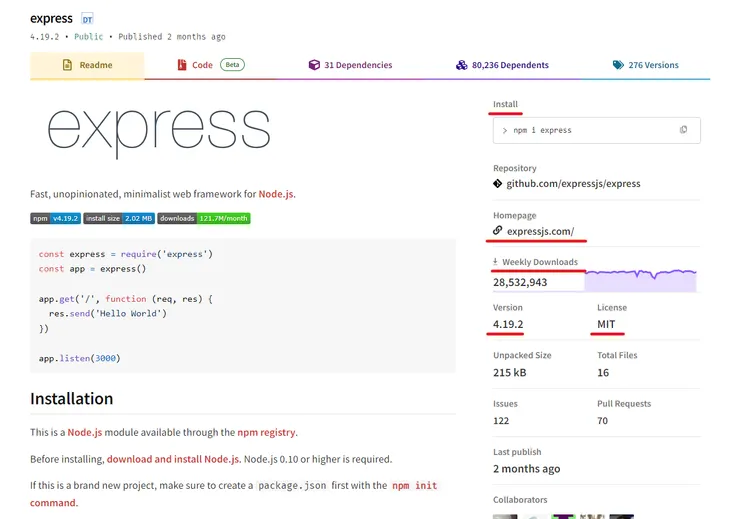Click Node.js link in 'This is a' sentence
This screenshot has height=519, width=740.
84,432
